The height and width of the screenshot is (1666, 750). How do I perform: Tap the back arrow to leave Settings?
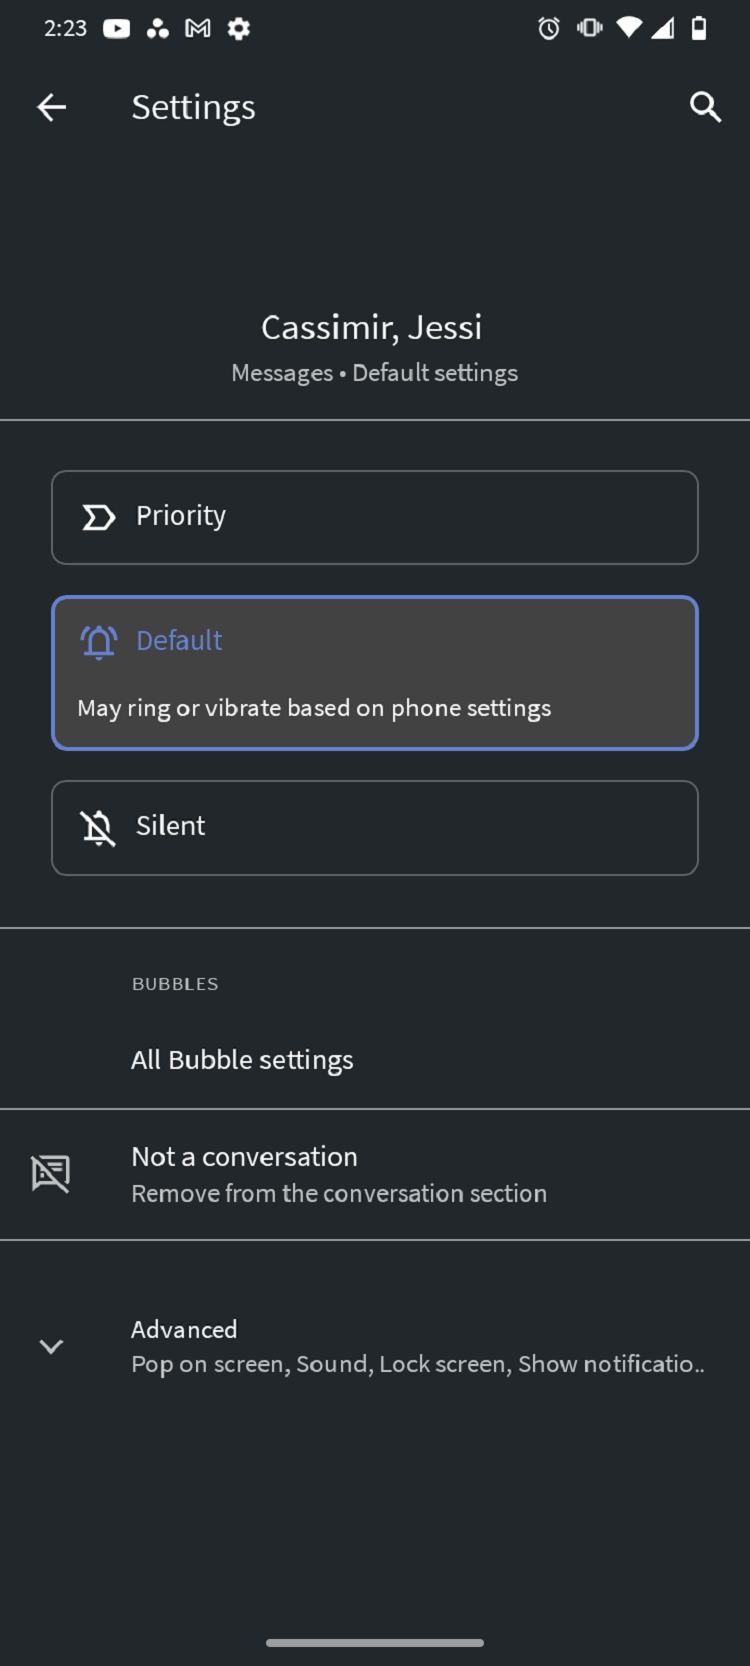[51, 107]
